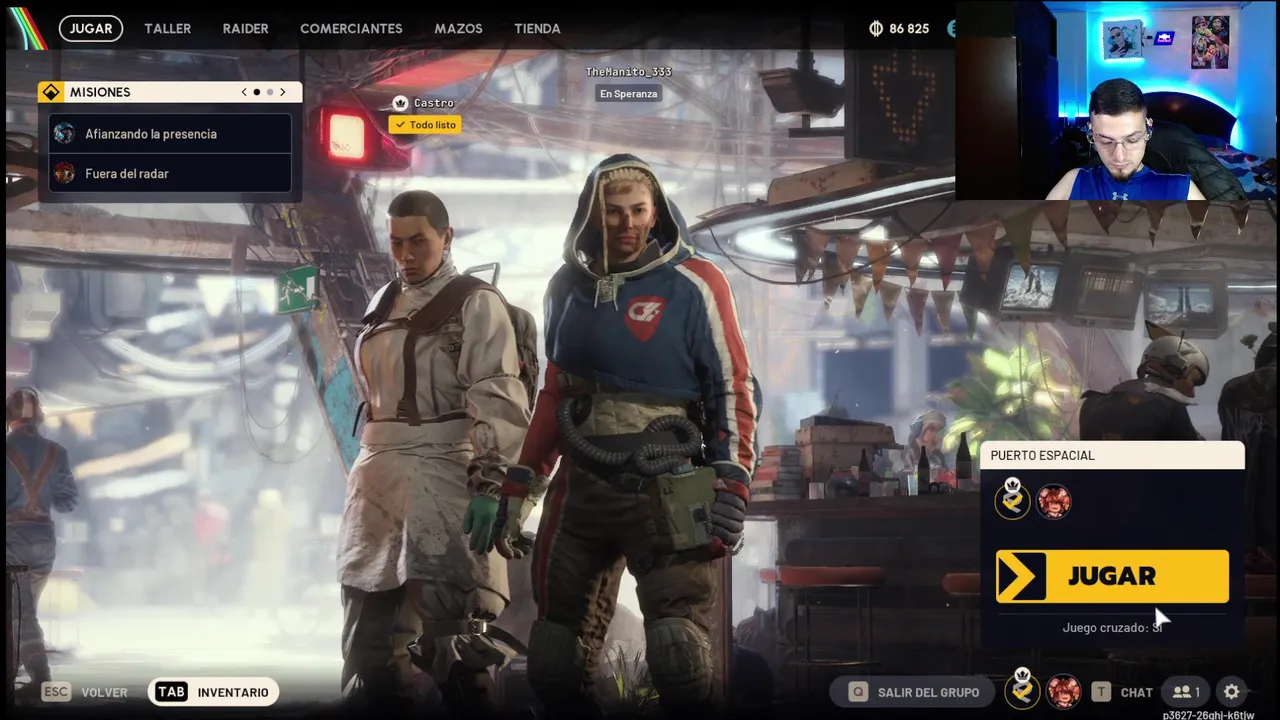Image resolution: width=1280 pixels, height=720 pixels.
Task: Click the MISIONES panel title
Action: 100,92
